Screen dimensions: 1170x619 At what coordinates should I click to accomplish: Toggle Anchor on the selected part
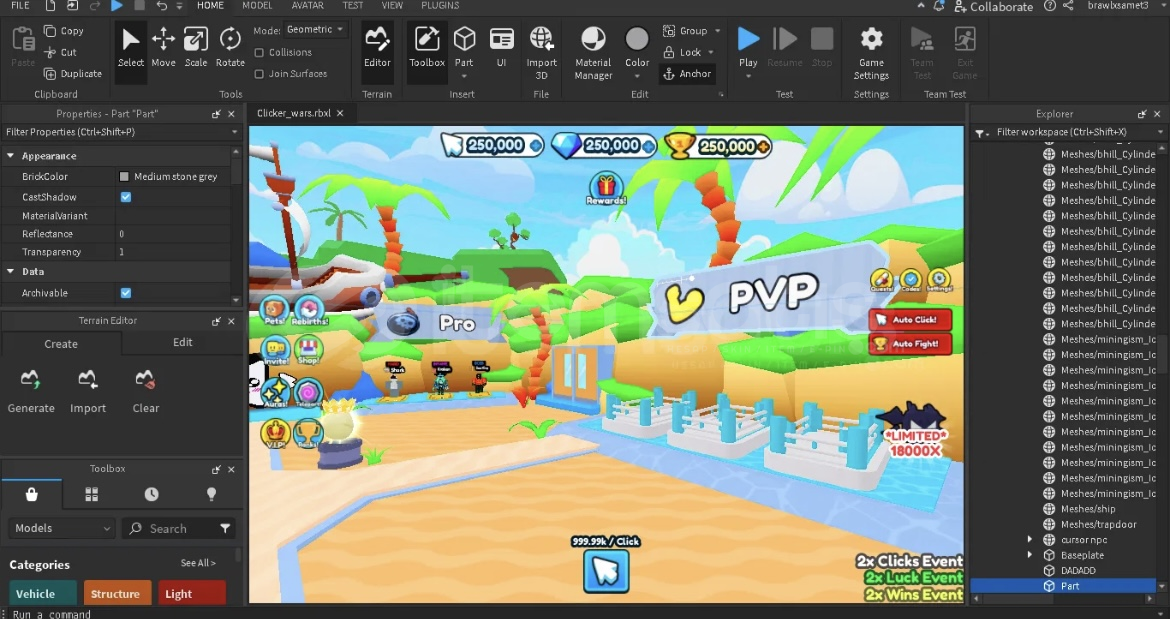686,74
